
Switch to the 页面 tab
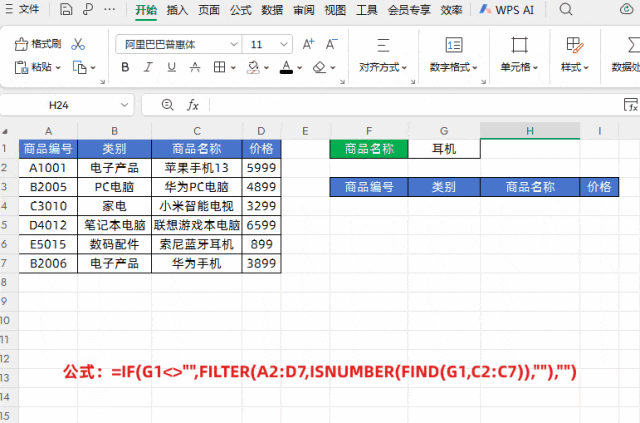(x=209, y=10)
